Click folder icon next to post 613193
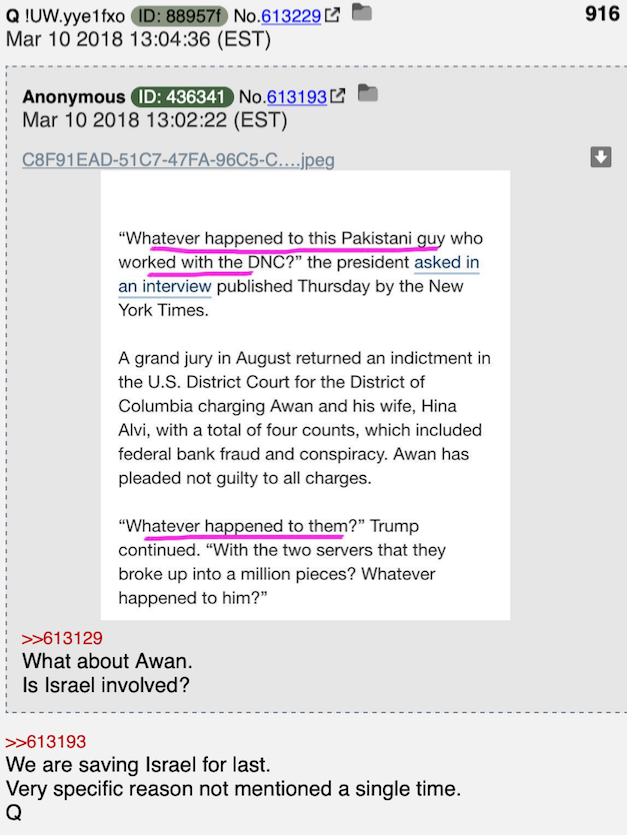Viewport: 627px width, 835px height. pos(368,93)
